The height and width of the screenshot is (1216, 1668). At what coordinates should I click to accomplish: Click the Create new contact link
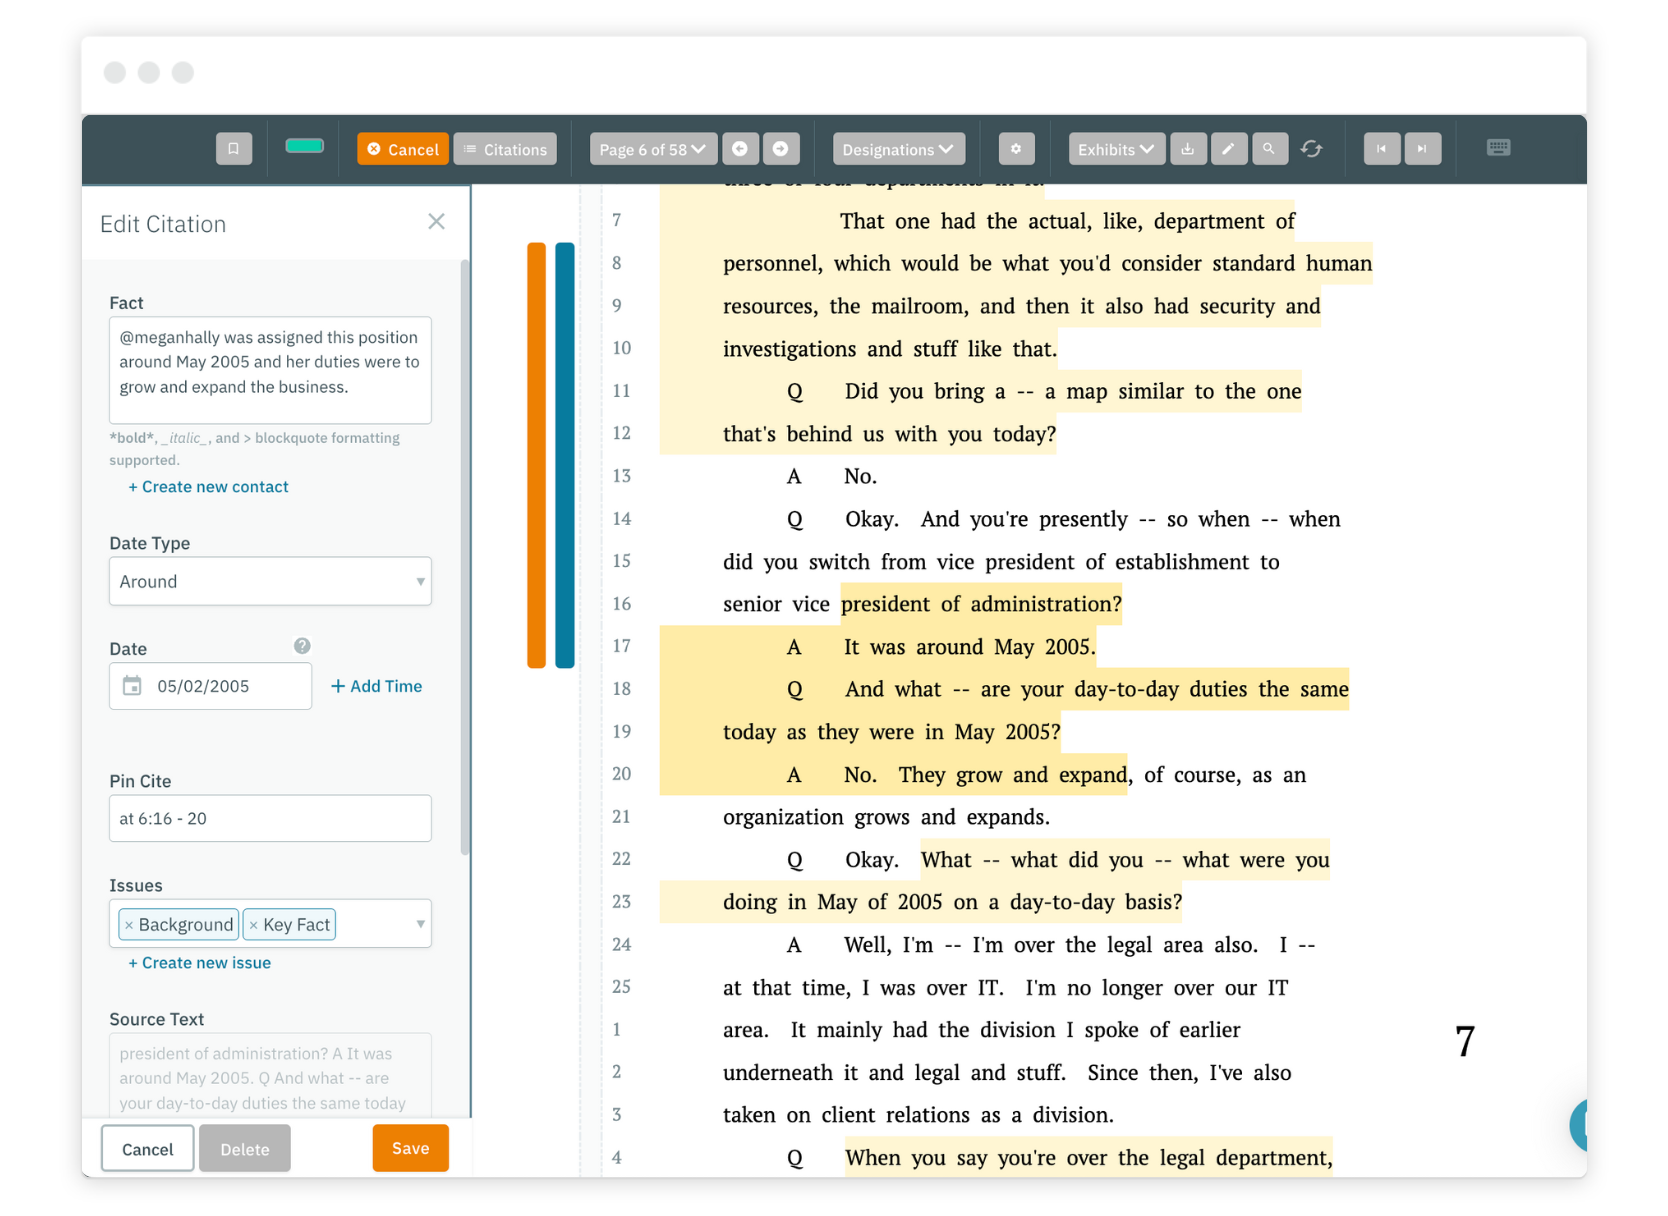(208, 487)
